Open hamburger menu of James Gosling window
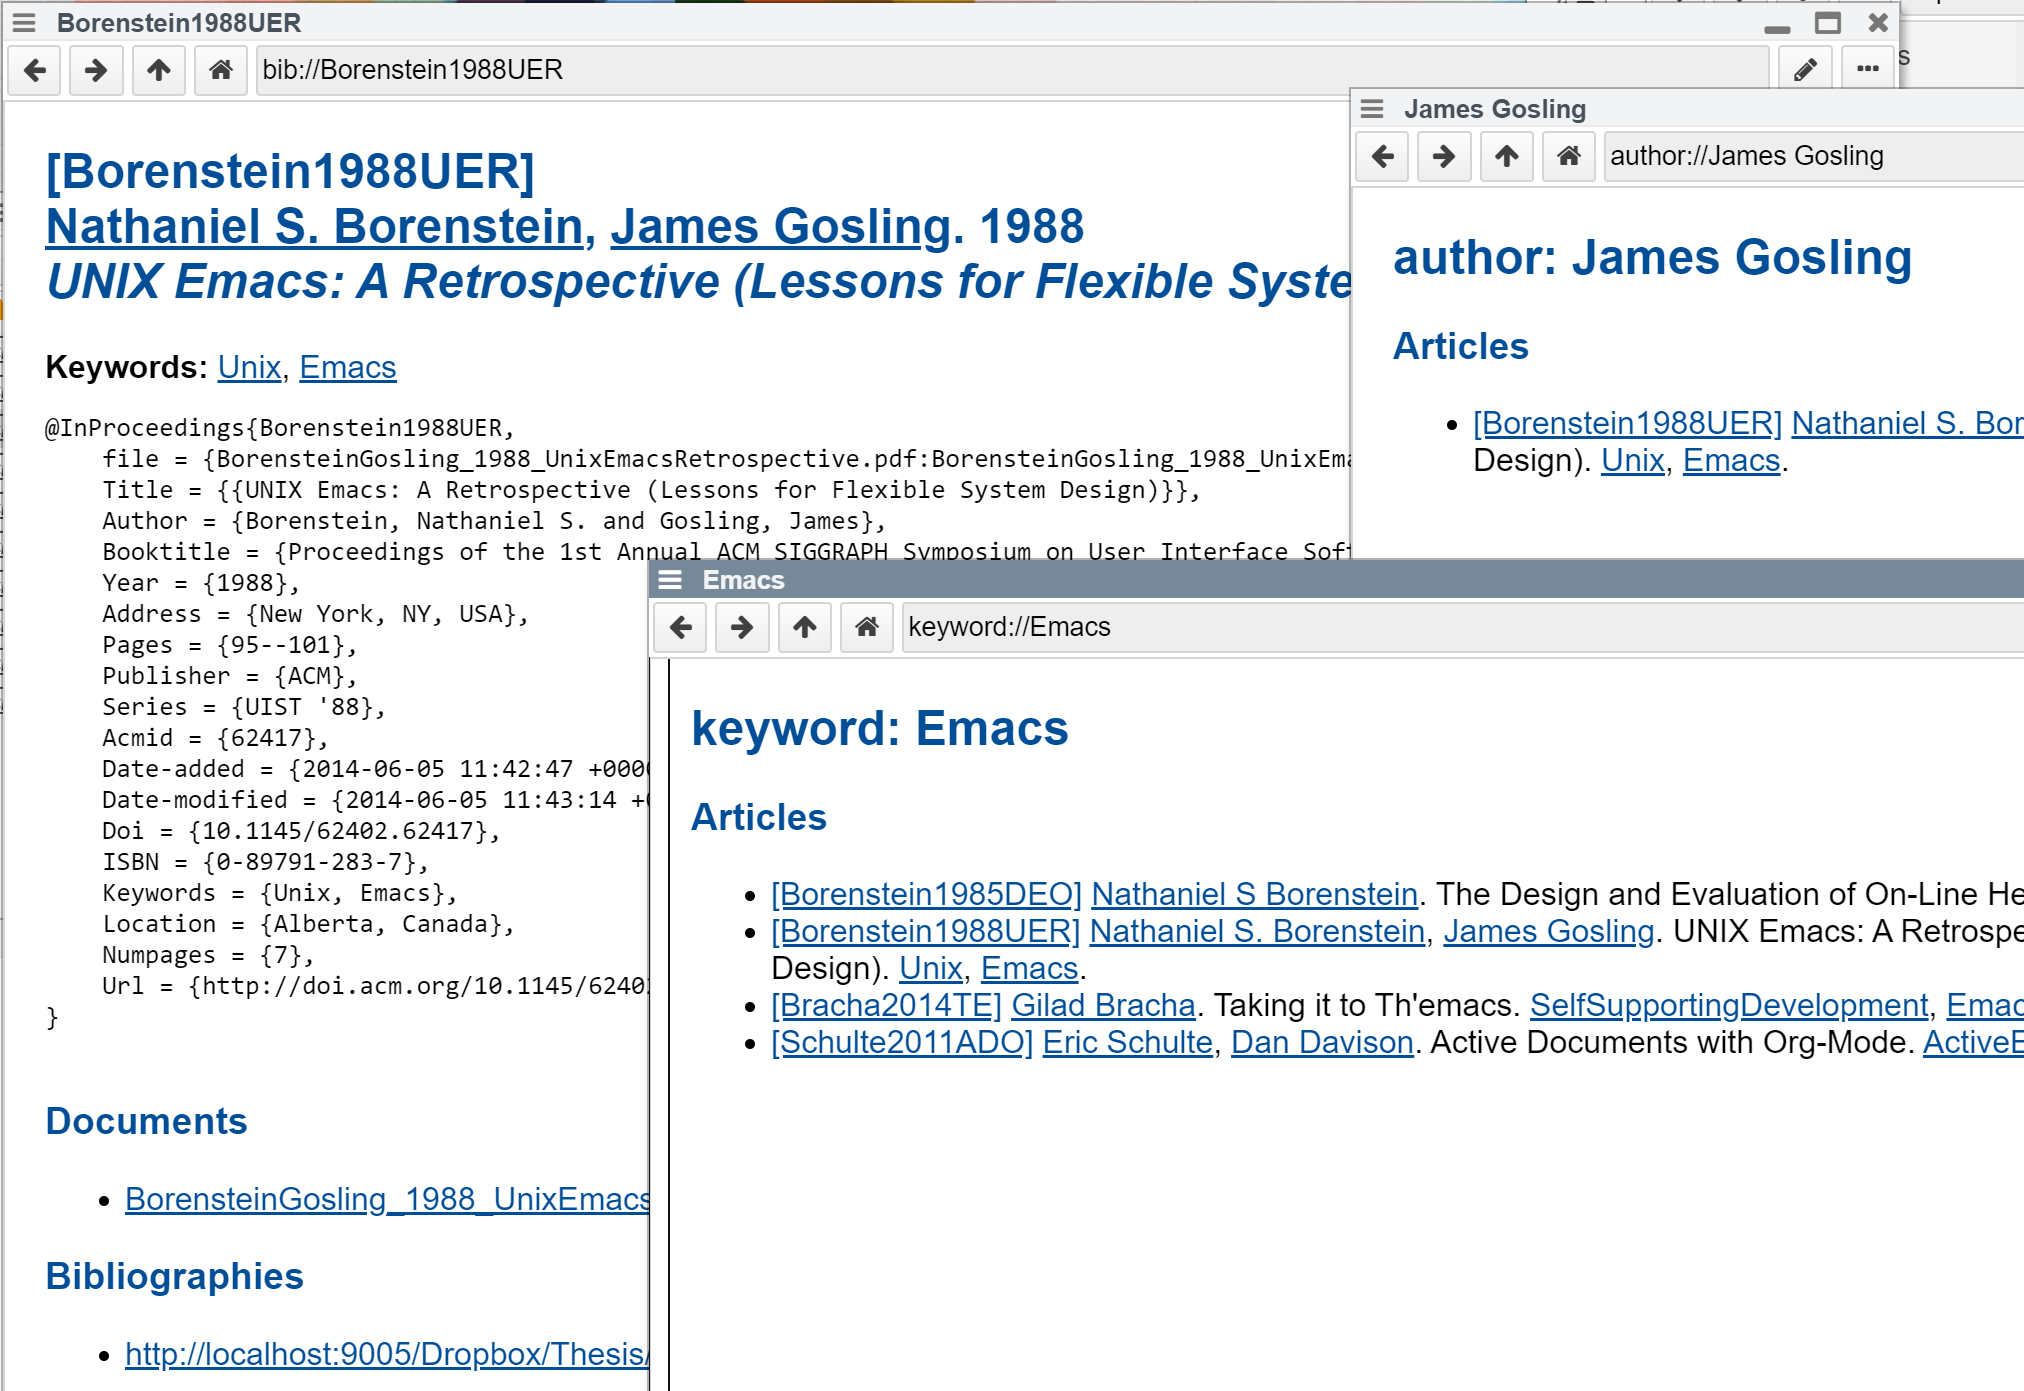 click(x=1372, y=108)
